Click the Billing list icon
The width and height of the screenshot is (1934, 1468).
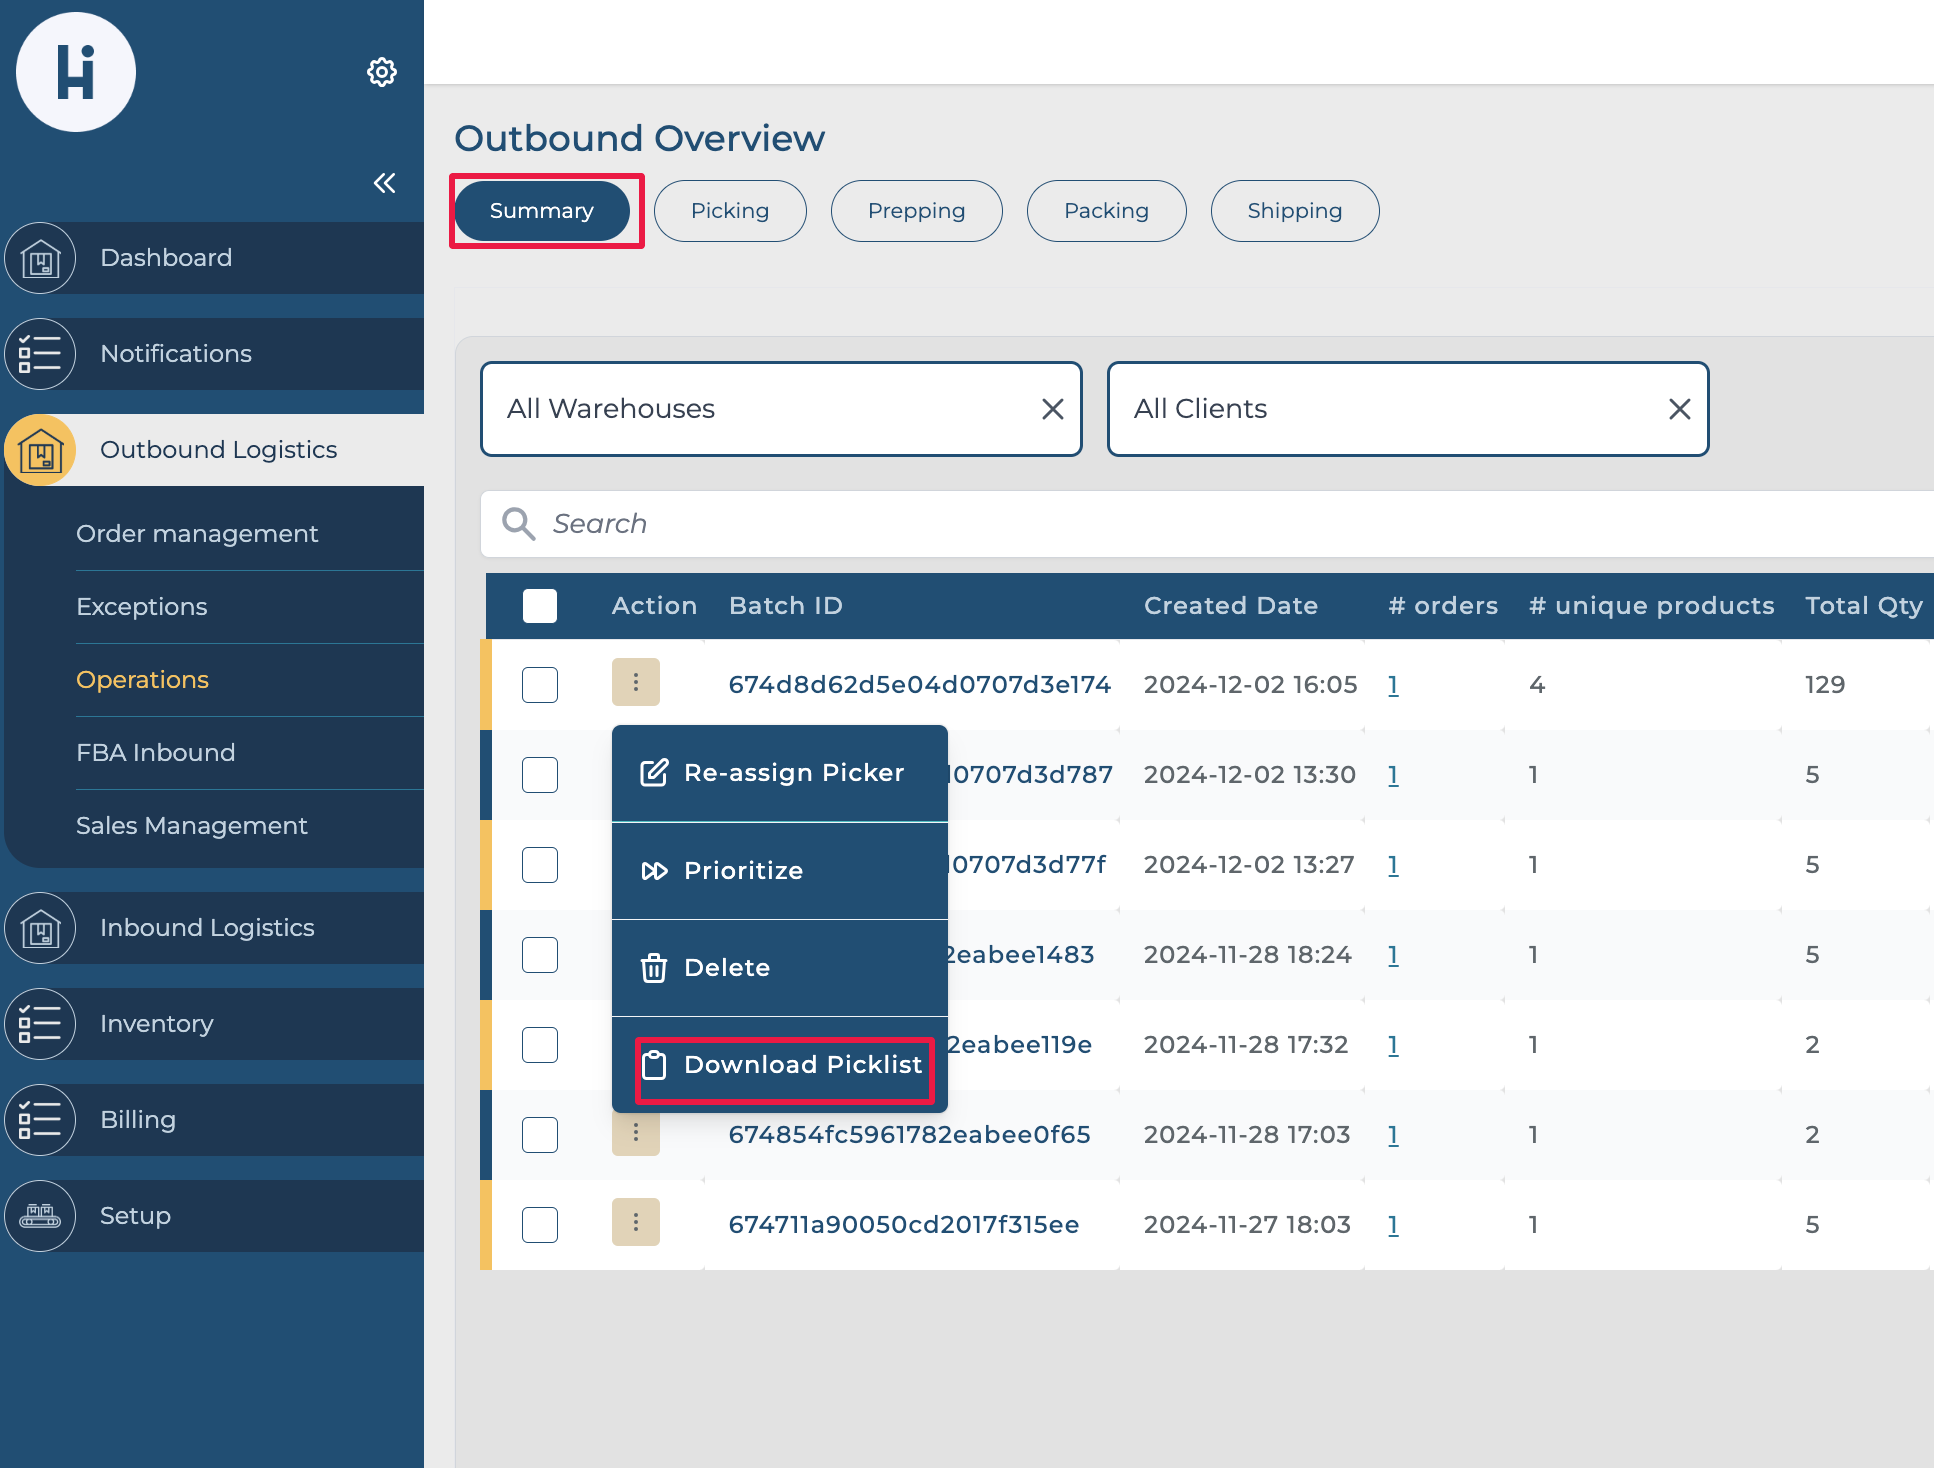coord(40,1120)
